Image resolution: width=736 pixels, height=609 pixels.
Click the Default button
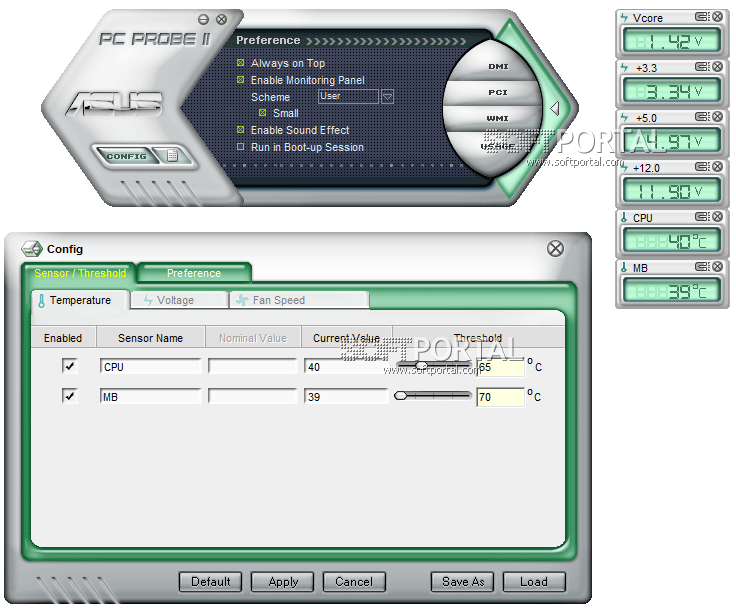[210, 582]
